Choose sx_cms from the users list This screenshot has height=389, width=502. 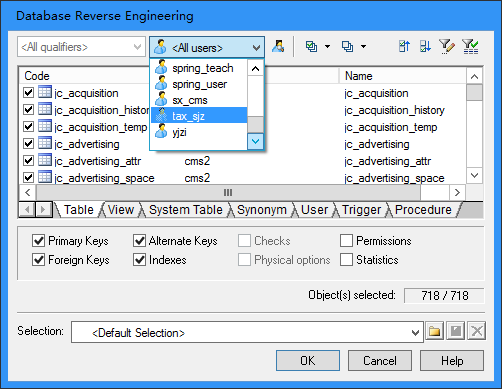[x=199, y=100]
